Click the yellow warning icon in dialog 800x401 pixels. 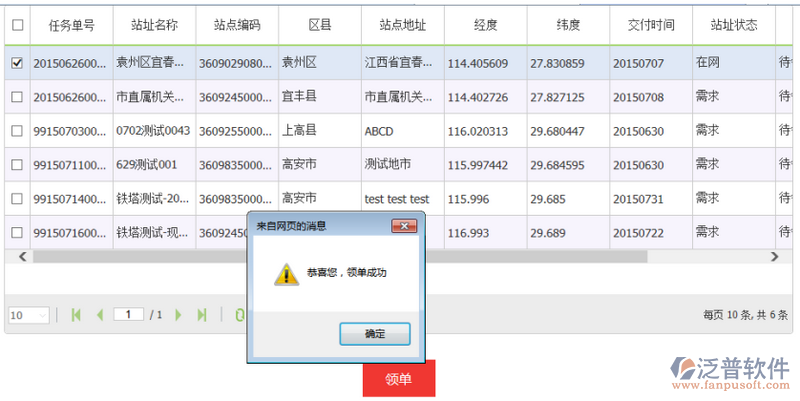point(286,273)
